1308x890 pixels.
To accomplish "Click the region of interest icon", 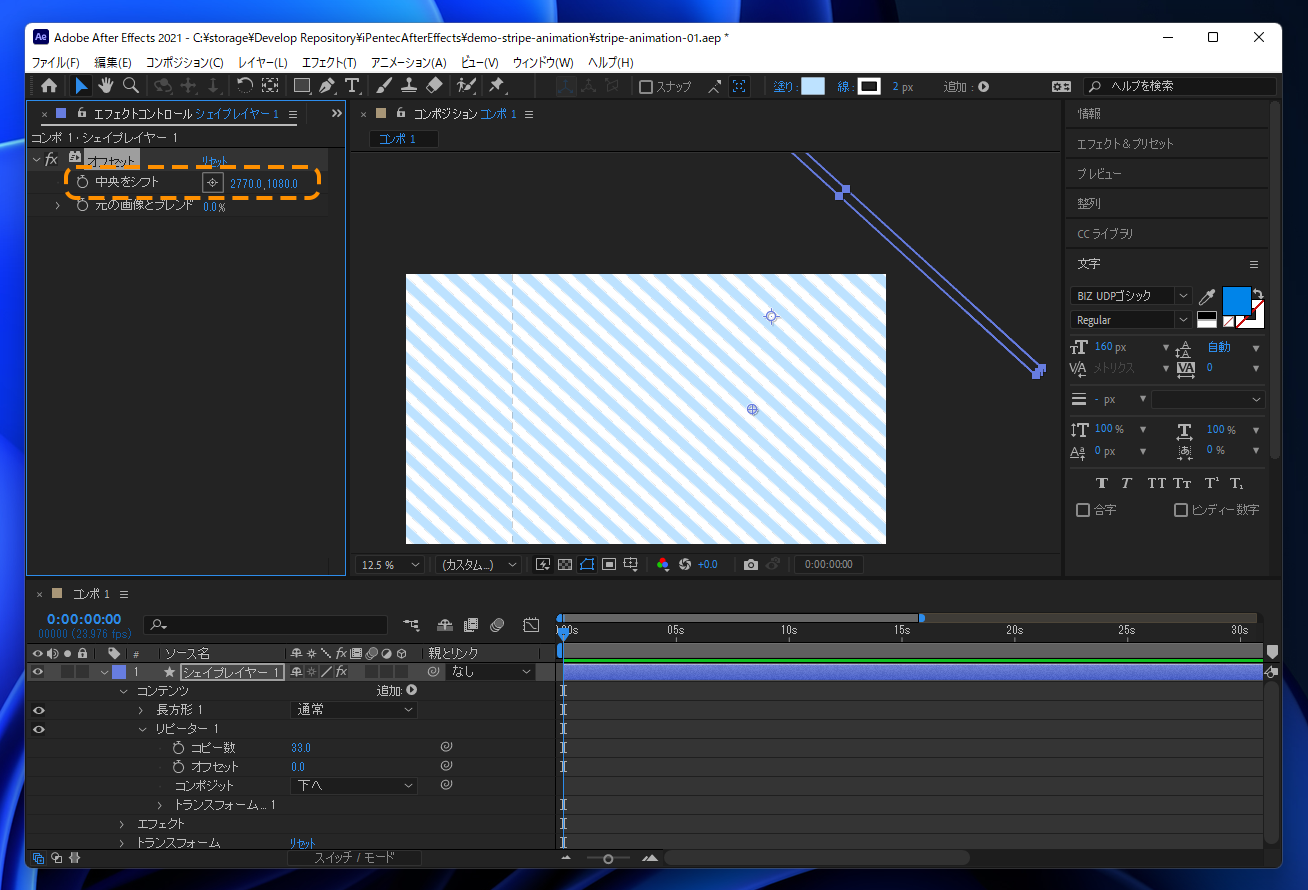I will click(x=609, y=565).
